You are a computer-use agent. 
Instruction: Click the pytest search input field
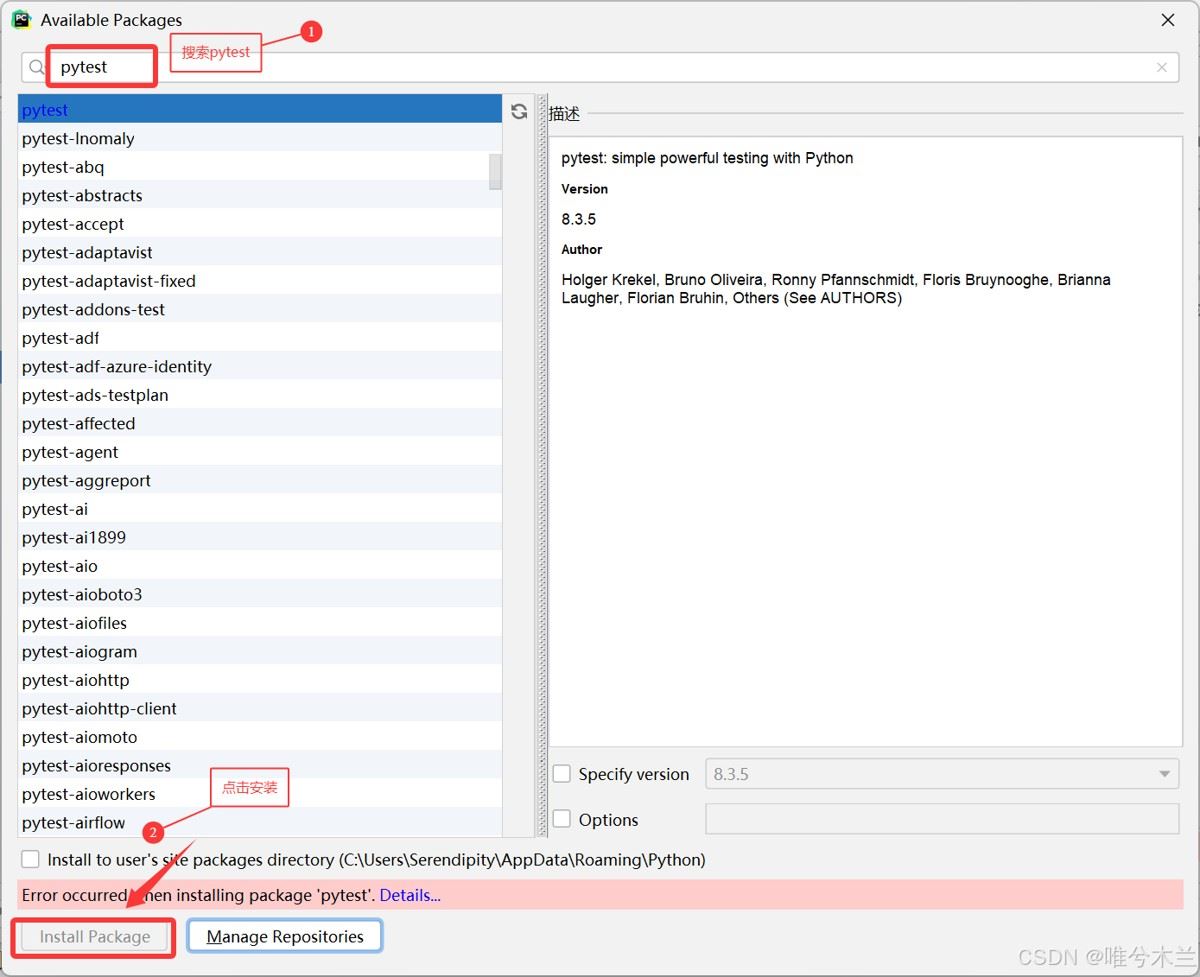coord(600,68)
